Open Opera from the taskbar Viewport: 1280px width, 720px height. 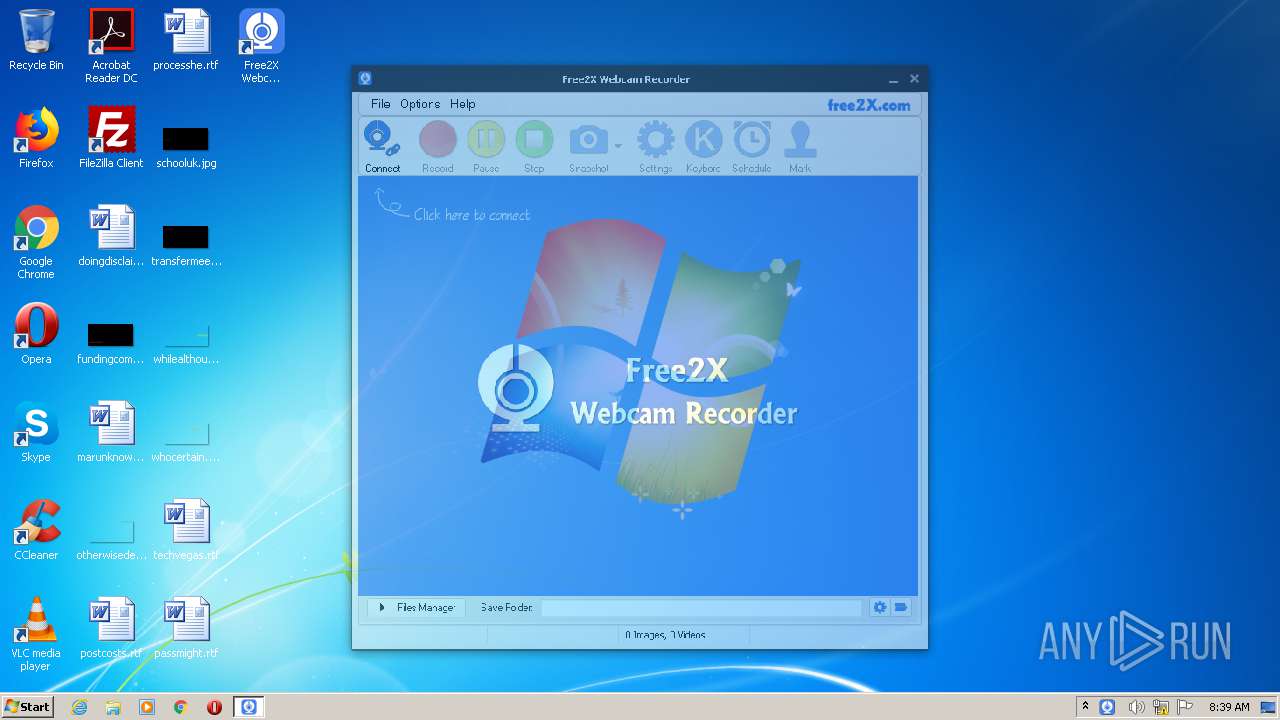point(214,707)
